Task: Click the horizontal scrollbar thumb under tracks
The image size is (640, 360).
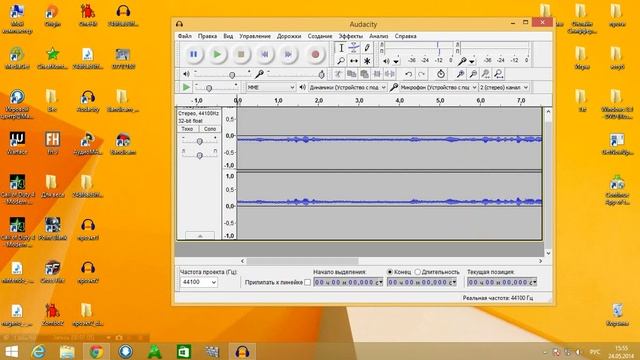Action: point(302,261)
